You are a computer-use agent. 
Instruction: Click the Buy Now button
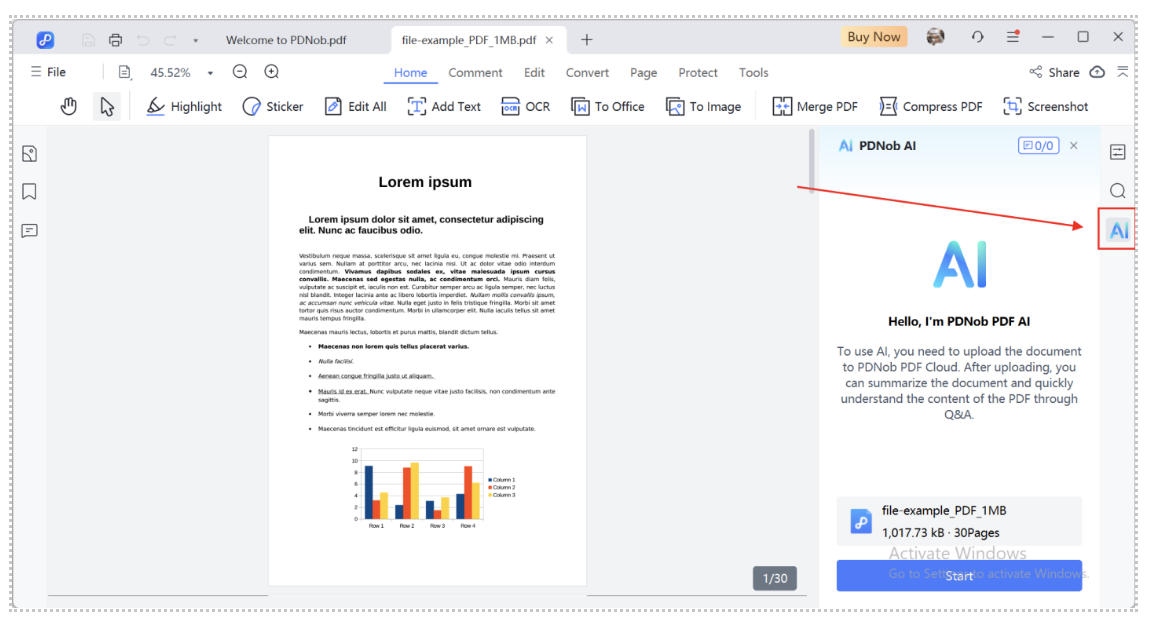tap(873, 37)
